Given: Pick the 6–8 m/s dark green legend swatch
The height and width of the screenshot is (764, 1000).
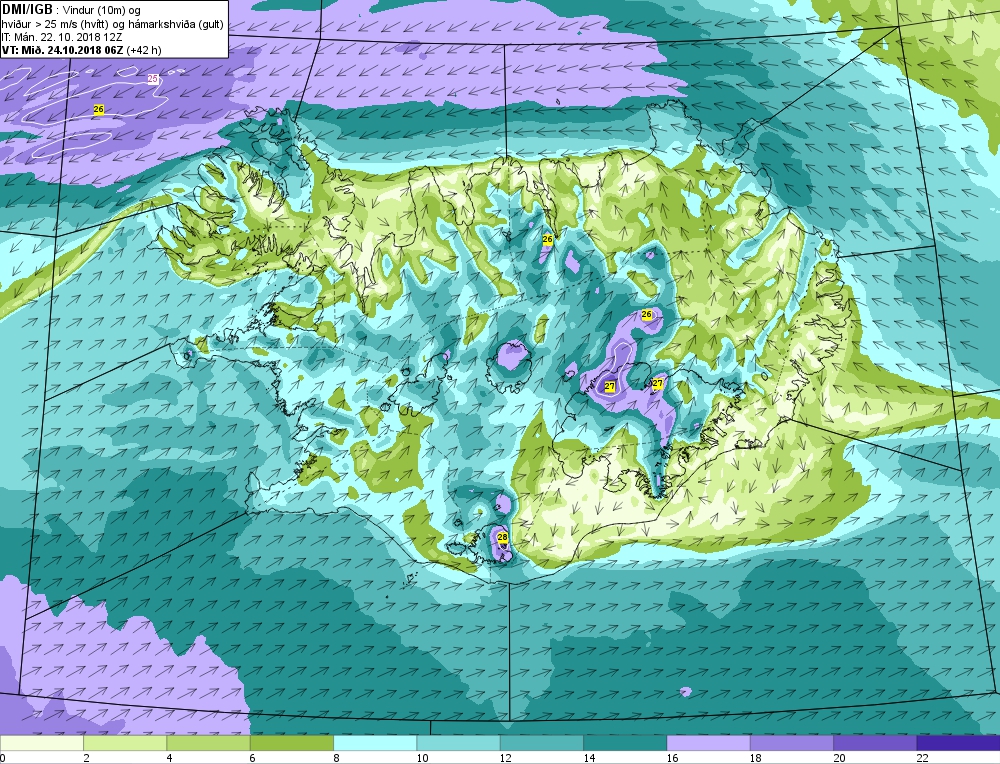Looking at the screenshot, I should 291,743.
